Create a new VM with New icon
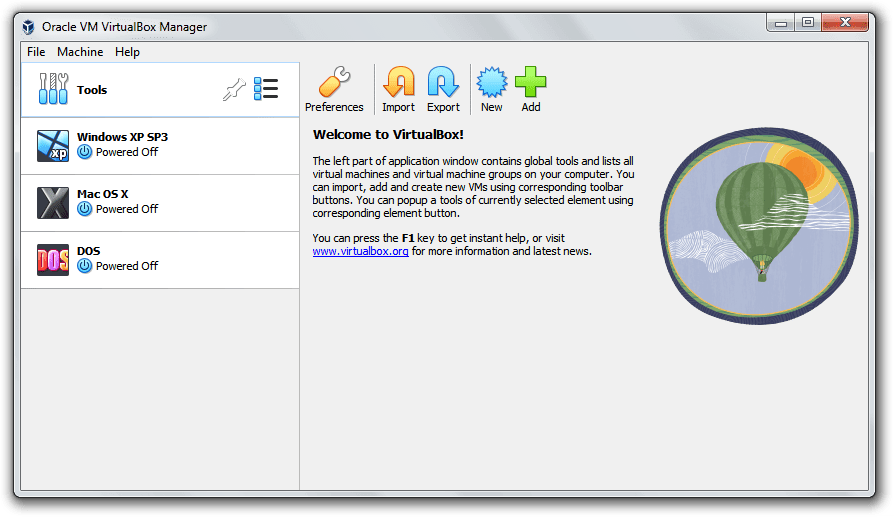Screen dimensions: 894x517 491,82
